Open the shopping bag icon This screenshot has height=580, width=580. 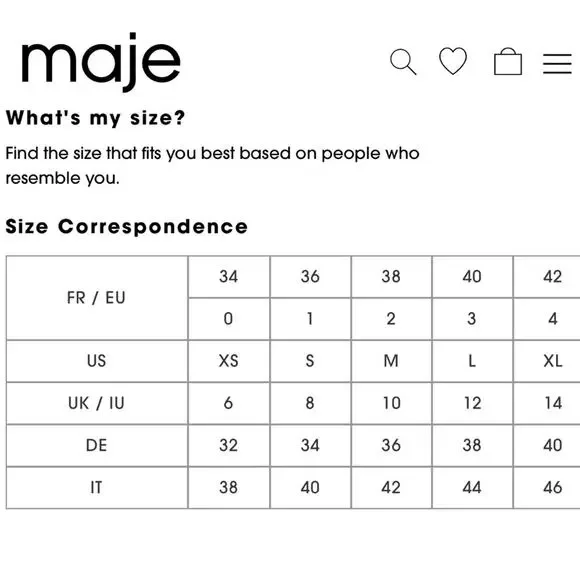pos(508,61)
